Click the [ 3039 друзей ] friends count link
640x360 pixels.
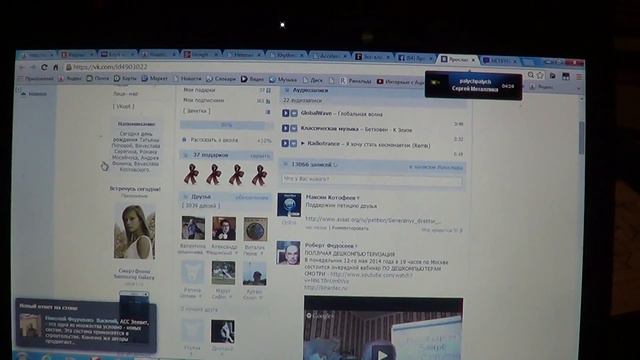[x=201, y=206]
